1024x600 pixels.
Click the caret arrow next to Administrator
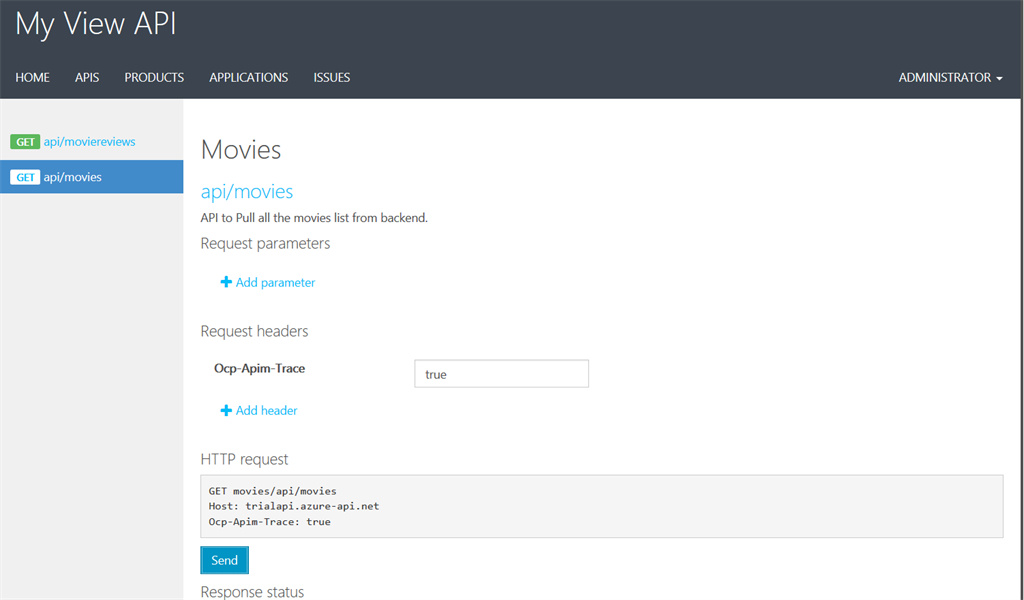pyautogui.click(x=999, y=79)
